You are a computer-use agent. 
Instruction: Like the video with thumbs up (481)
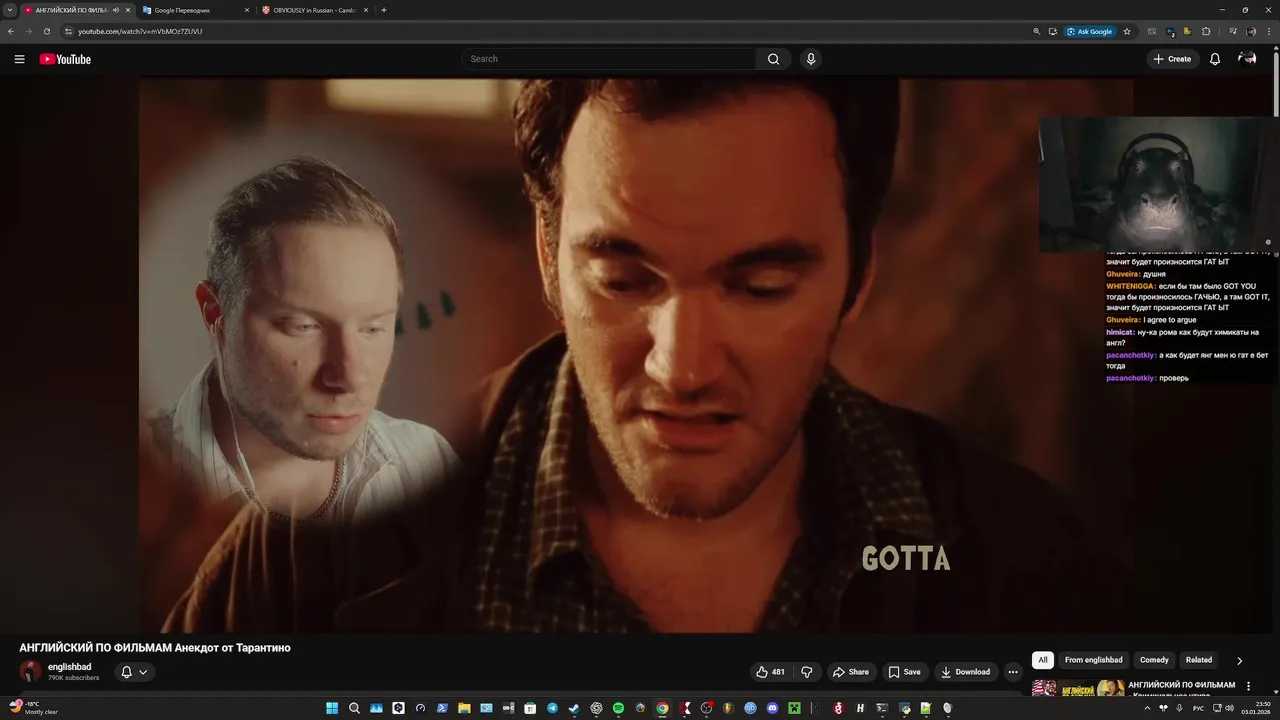click(770, 672)
